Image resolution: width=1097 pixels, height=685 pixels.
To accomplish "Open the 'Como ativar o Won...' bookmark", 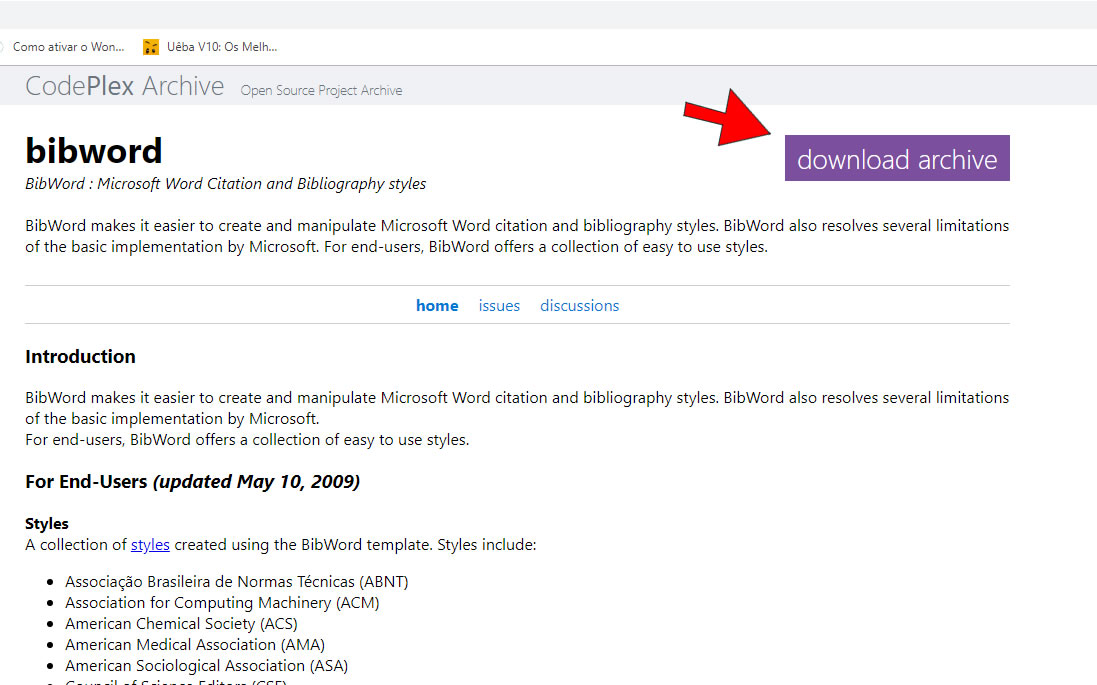I will click(x=68, y=47).
